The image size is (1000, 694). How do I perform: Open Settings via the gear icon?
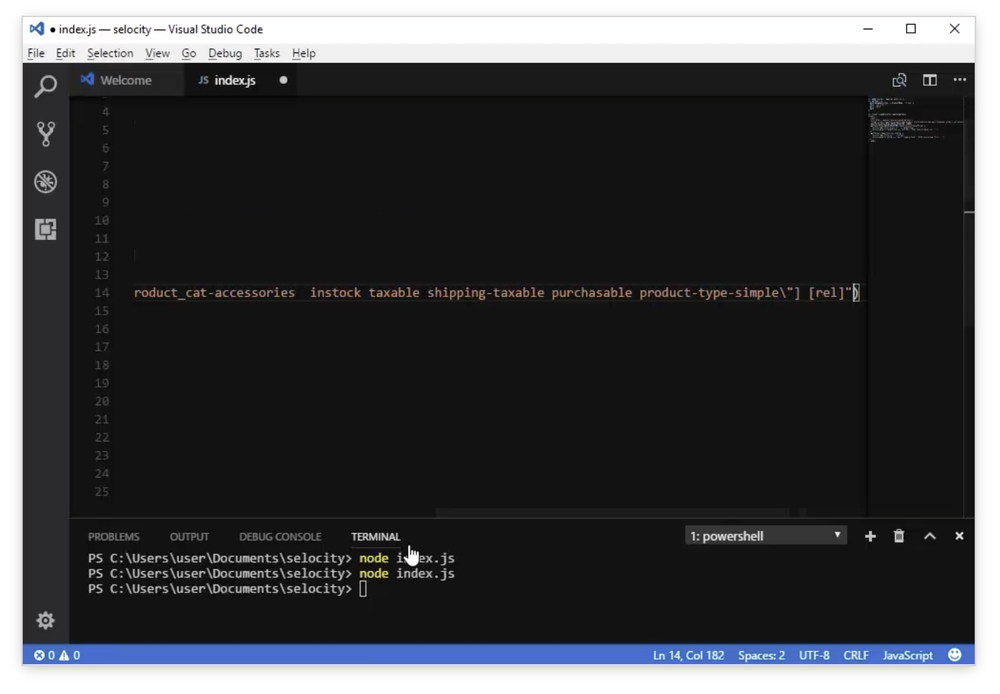[x=44, y=620]
